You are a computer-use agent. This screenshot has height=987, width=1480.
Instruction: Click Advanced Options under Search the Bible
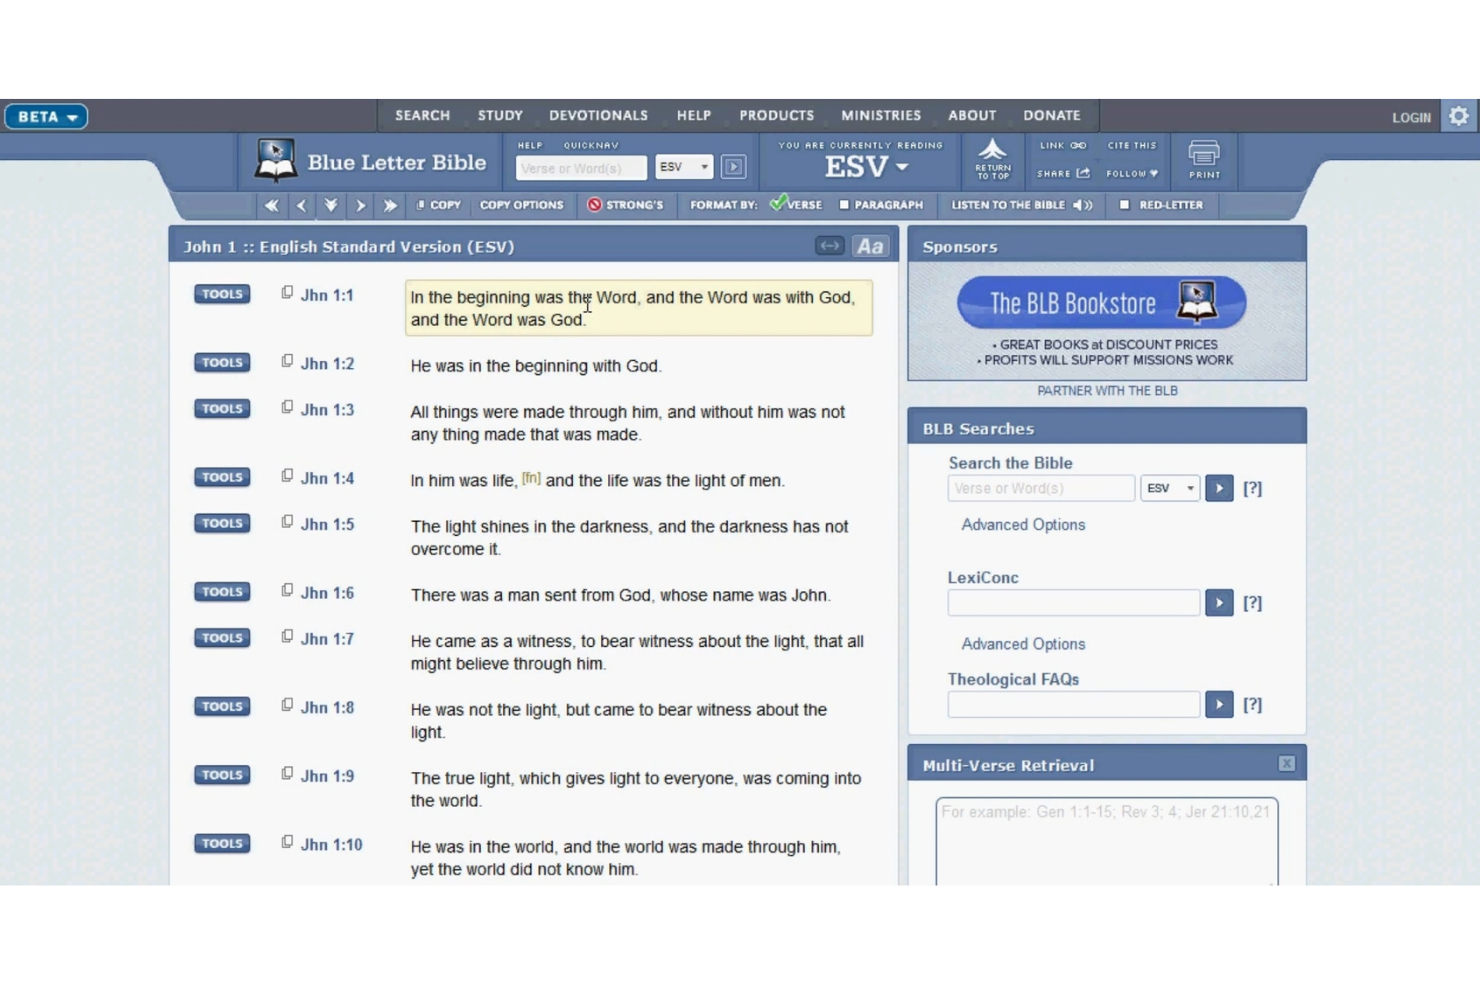coord(1022,524)
